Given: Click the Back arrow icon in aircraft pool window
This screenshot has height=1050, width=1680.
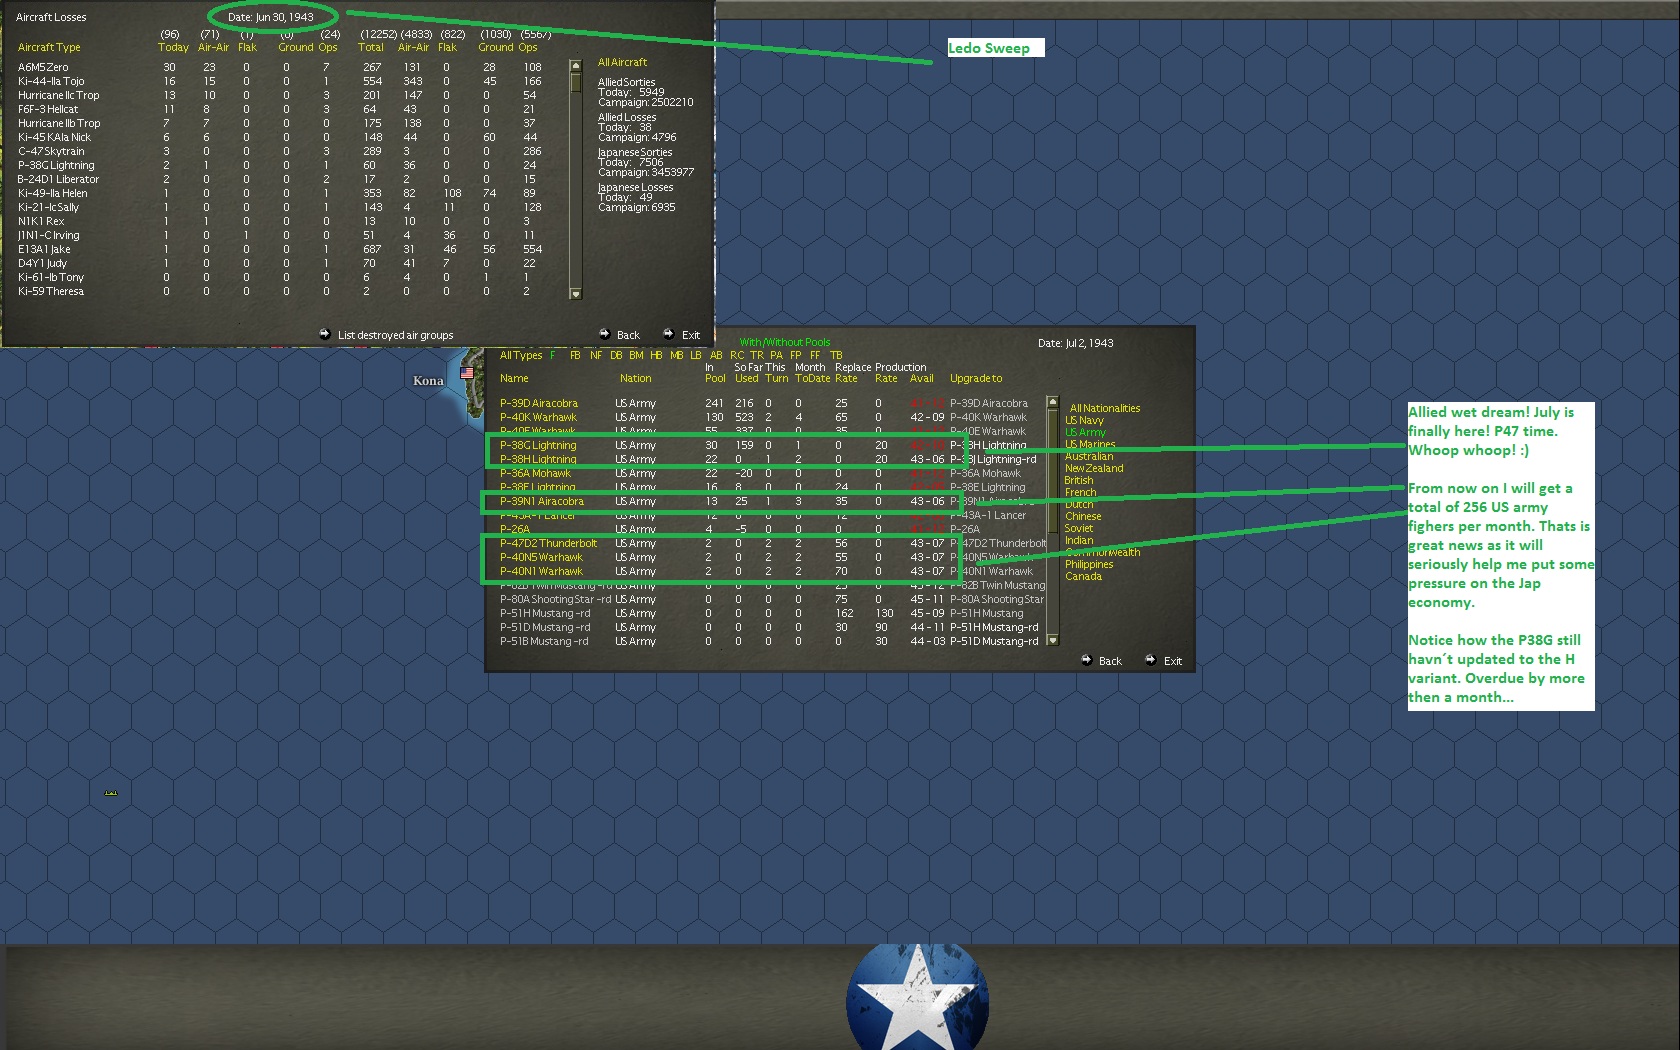Looking at the screenshot, I should 1087,660.
